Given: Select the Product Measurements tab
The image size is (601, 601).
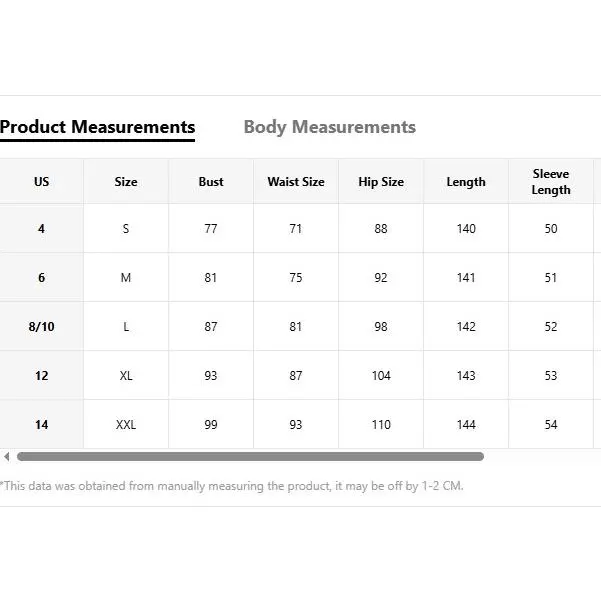Looking at the screenshot, I should pyautogui.click(x=97, y=127).
